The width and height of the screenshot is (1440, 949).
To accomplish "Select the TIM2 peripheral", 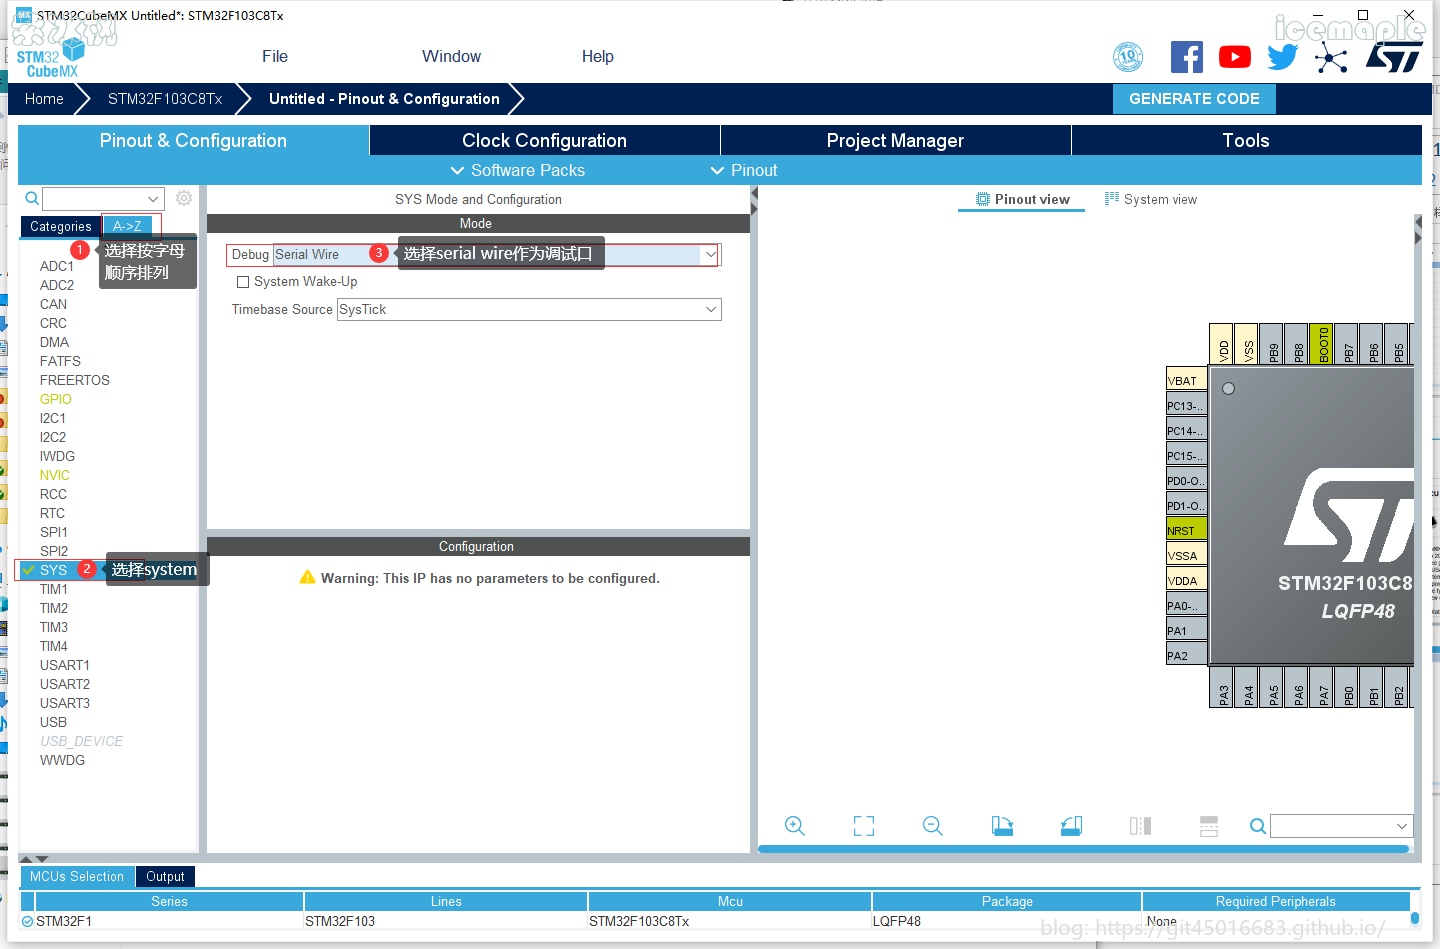I will [54, 608].
